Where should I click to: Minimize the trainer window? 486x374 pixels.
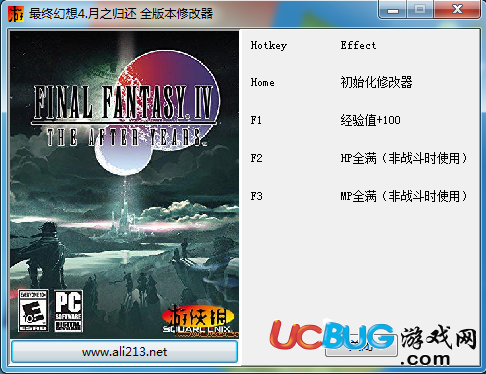click(393, 10)
